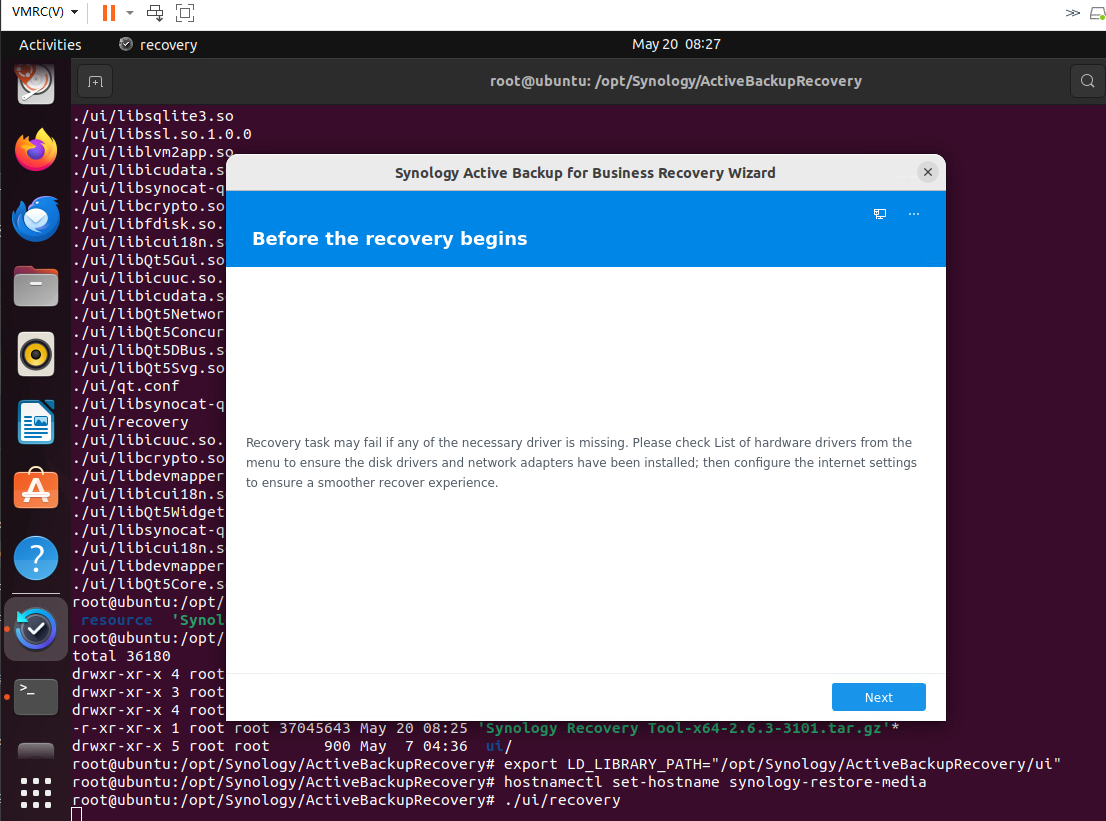Image resolution: width=1106 pixels, height=821 pixels.
Task: Expand the power options arrow beside pause
Action: 130,13
